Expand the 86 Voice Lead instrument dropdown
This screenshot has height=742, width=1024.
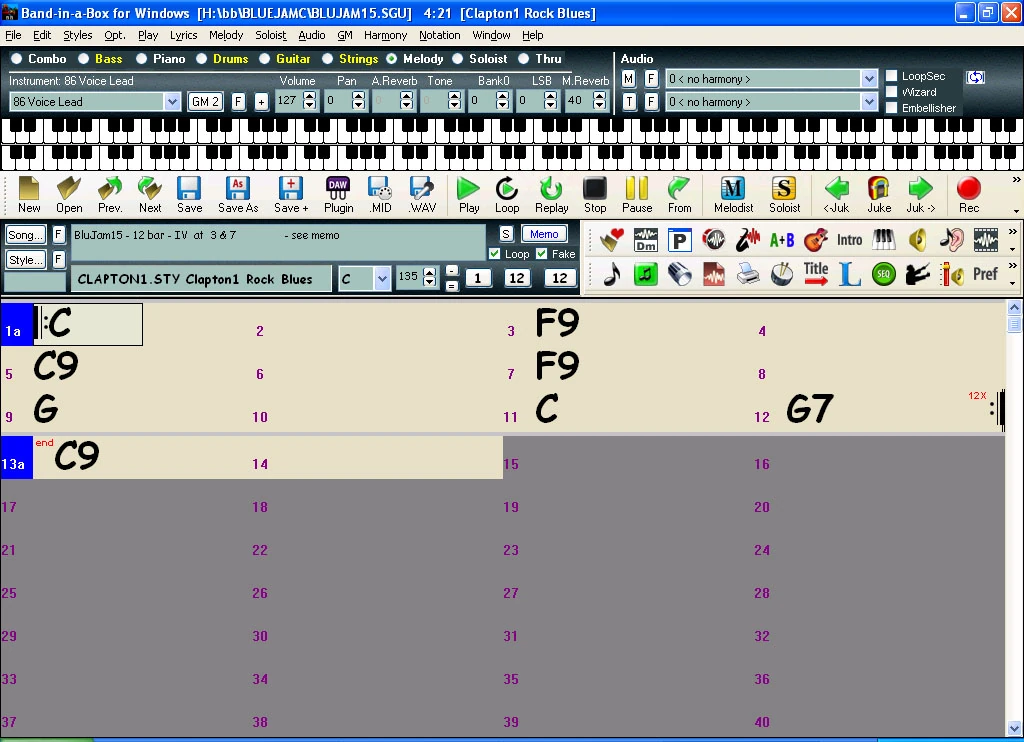172,102
